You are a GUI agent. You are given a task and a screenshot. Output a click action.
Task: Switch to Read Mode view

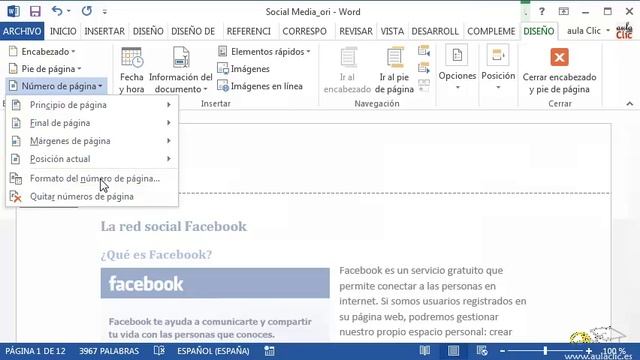425,351
